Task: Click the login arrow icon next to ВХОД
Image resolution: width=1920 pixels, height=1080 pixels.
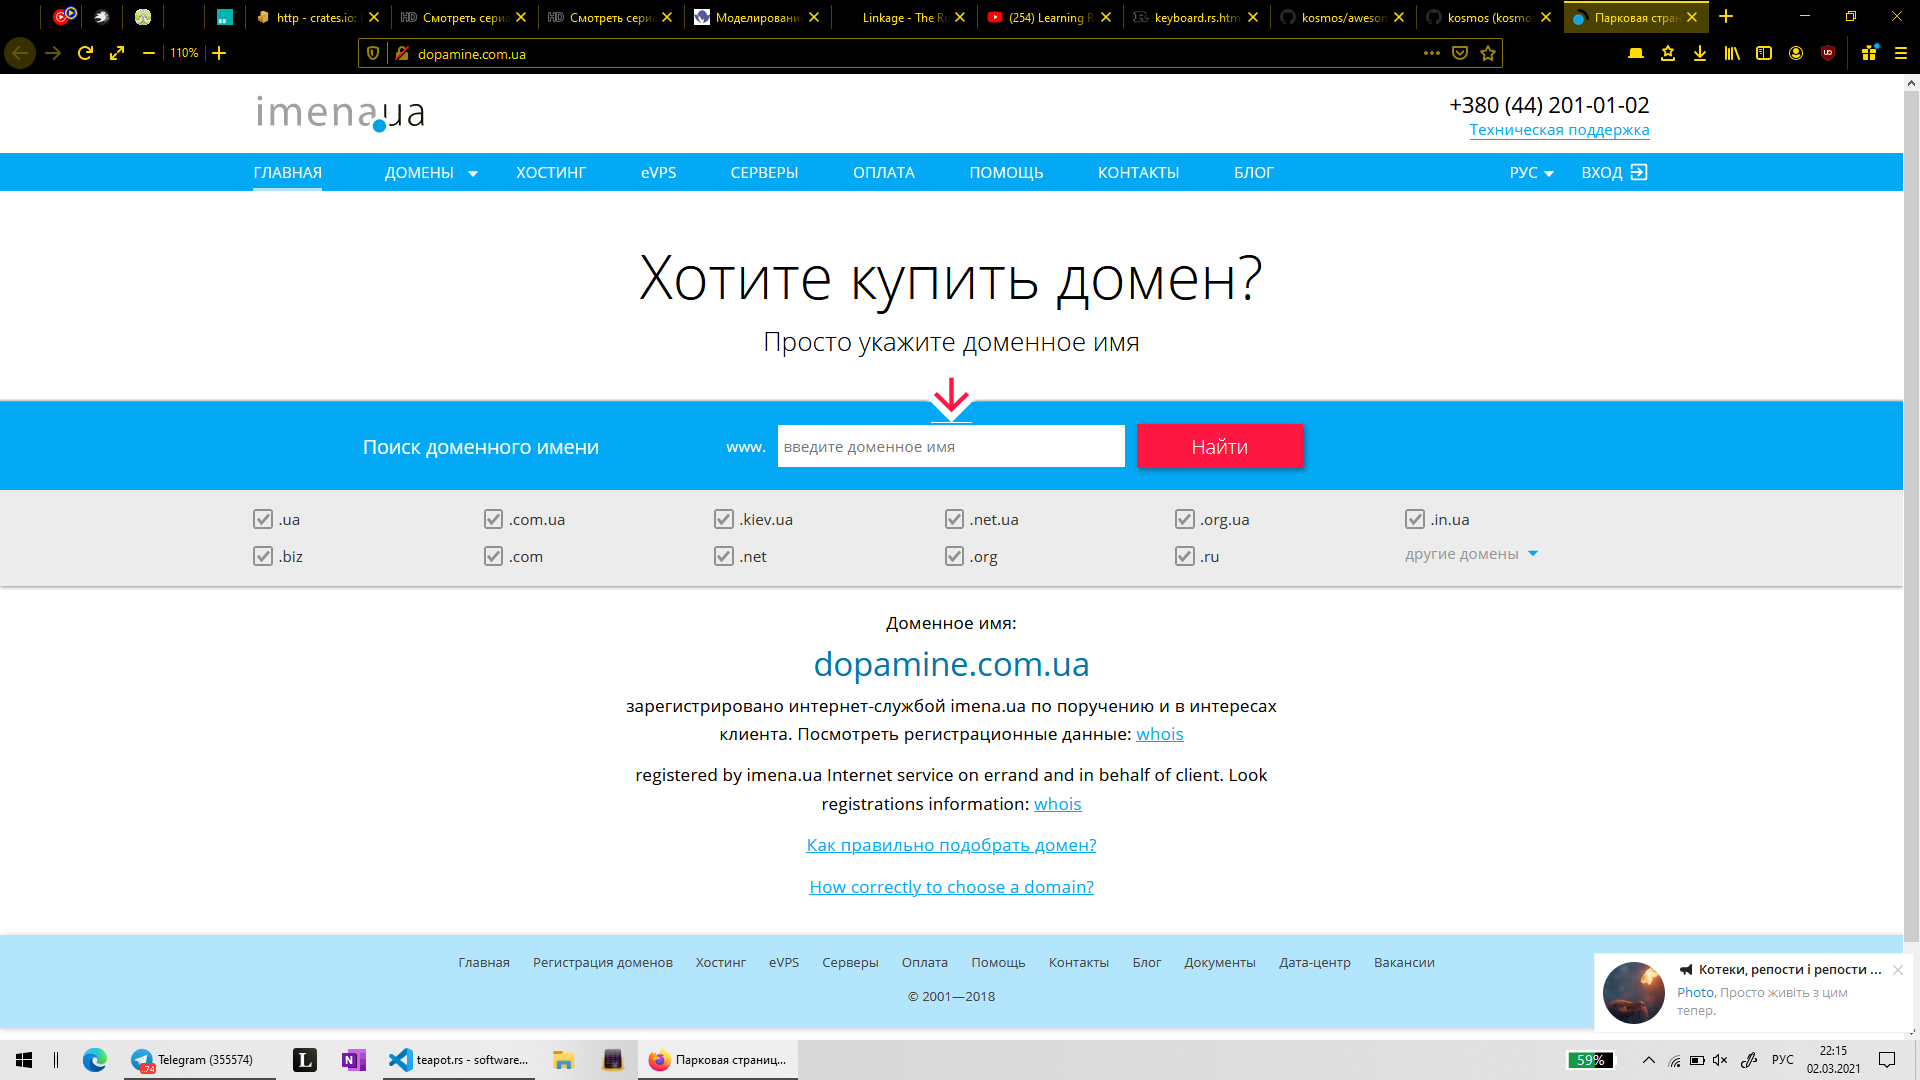Action: (1638, 172)
